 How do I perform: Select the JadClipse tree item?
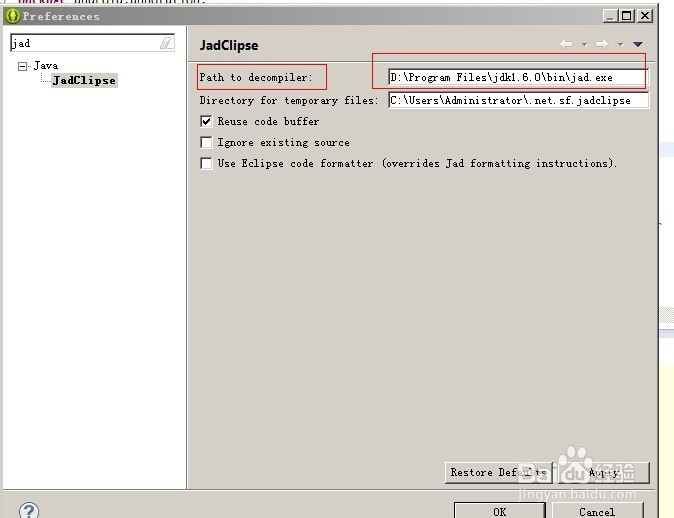pyautogui.click(x=84, y=80)
